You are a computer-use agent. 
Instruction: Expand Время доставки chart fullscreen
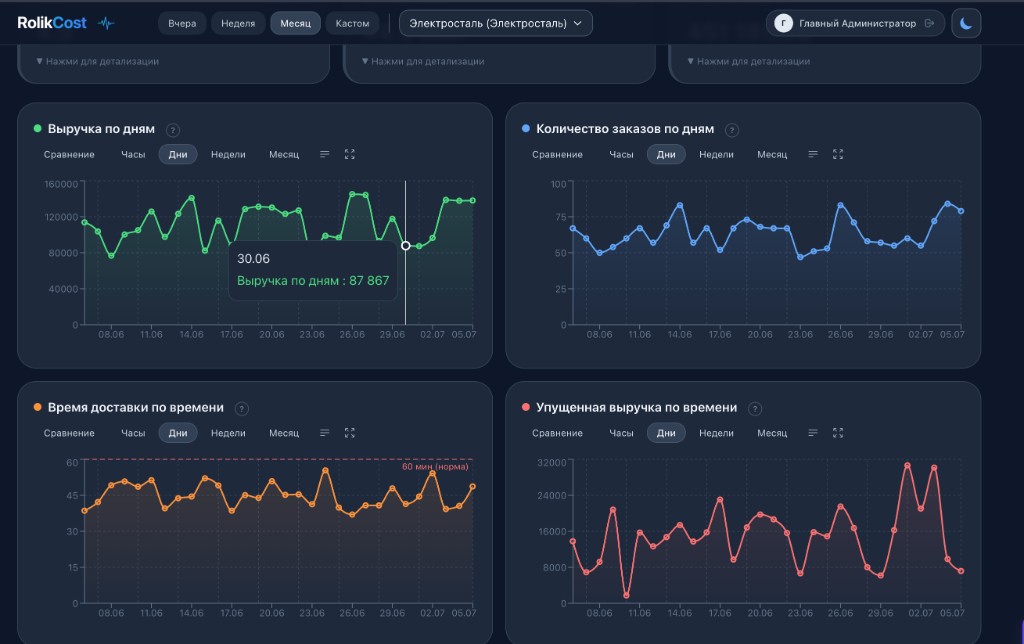point(349,432)
